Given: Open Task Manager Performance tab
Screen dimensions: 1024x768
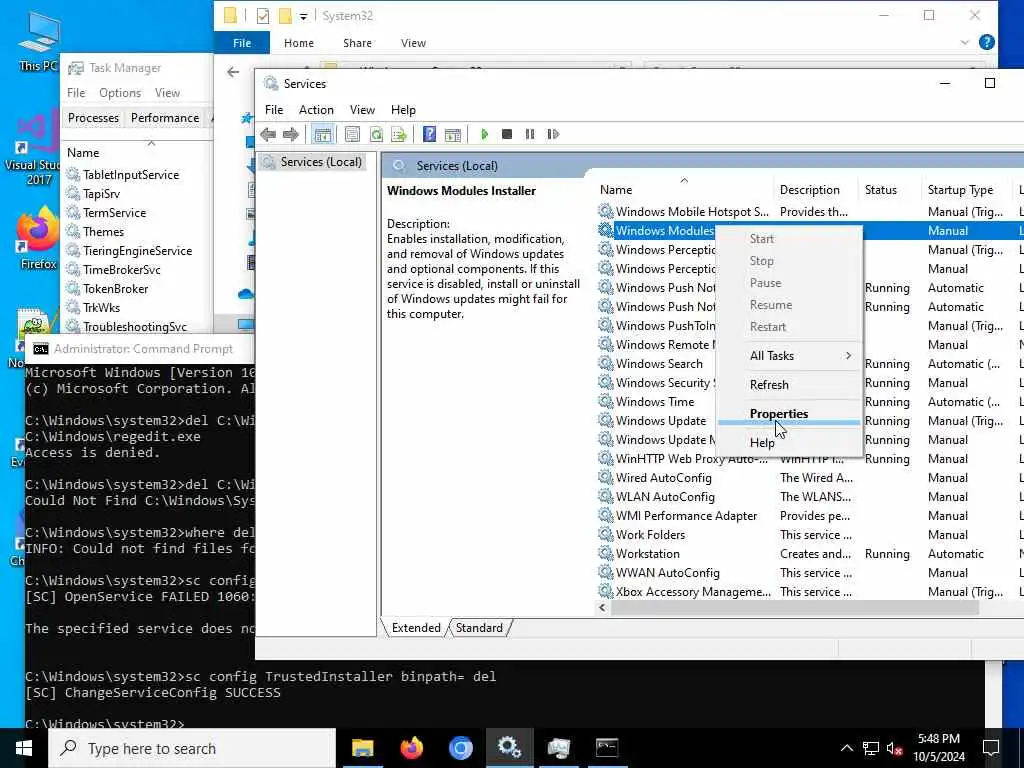Looking at the screenshot, I should tap(165, 118).
